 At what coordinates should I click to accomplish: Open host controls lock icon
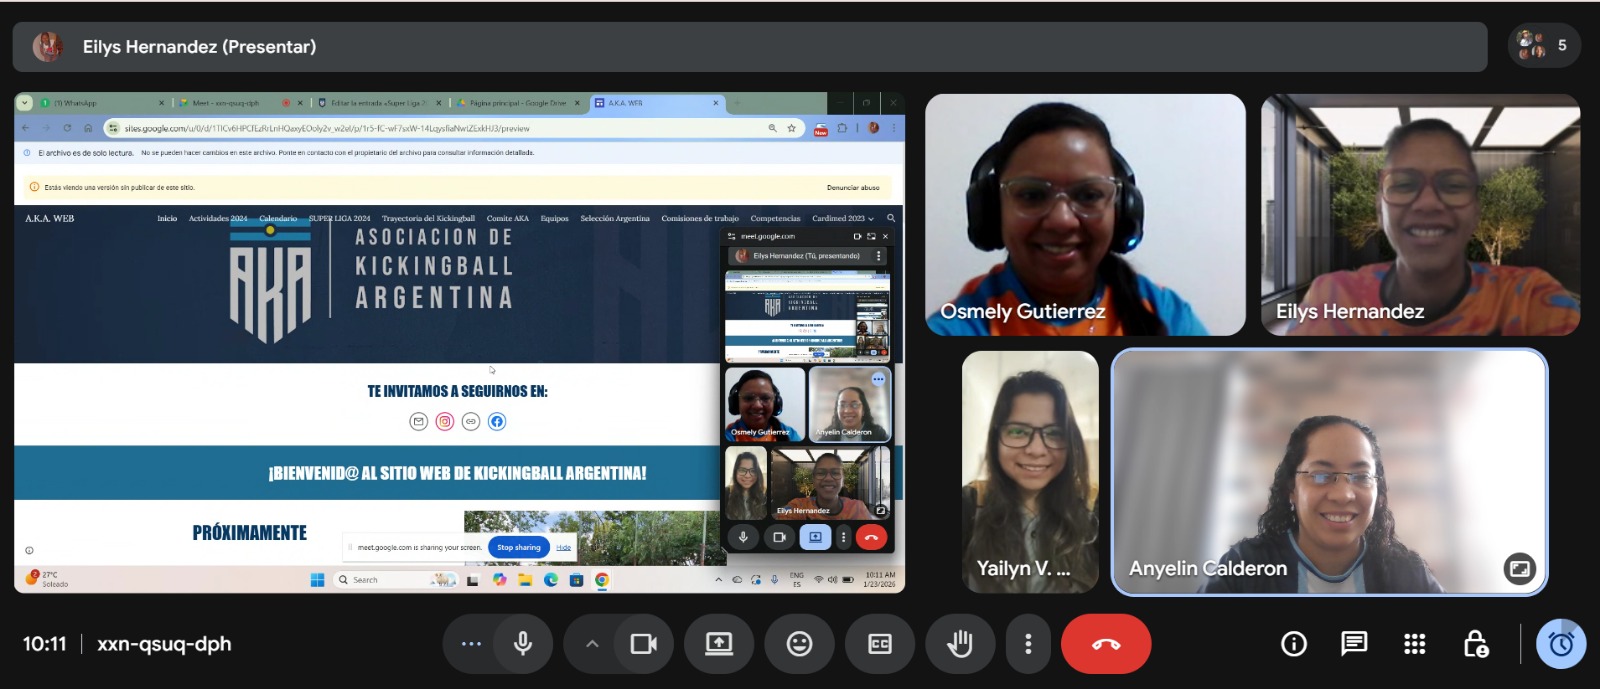[1475, 644]
